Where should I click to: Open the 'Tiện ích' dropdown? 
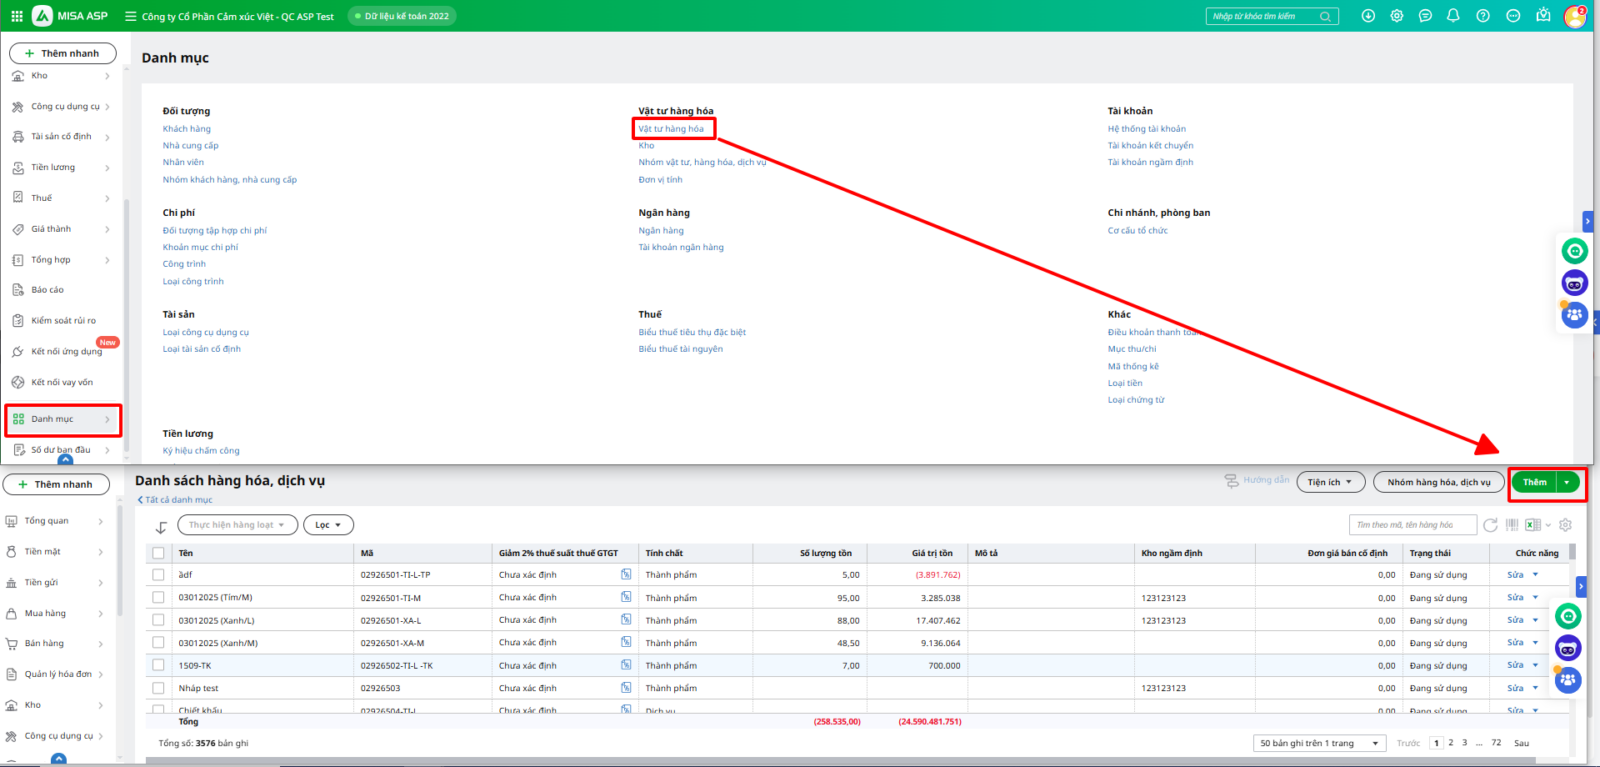click(x=1331, y=482)
